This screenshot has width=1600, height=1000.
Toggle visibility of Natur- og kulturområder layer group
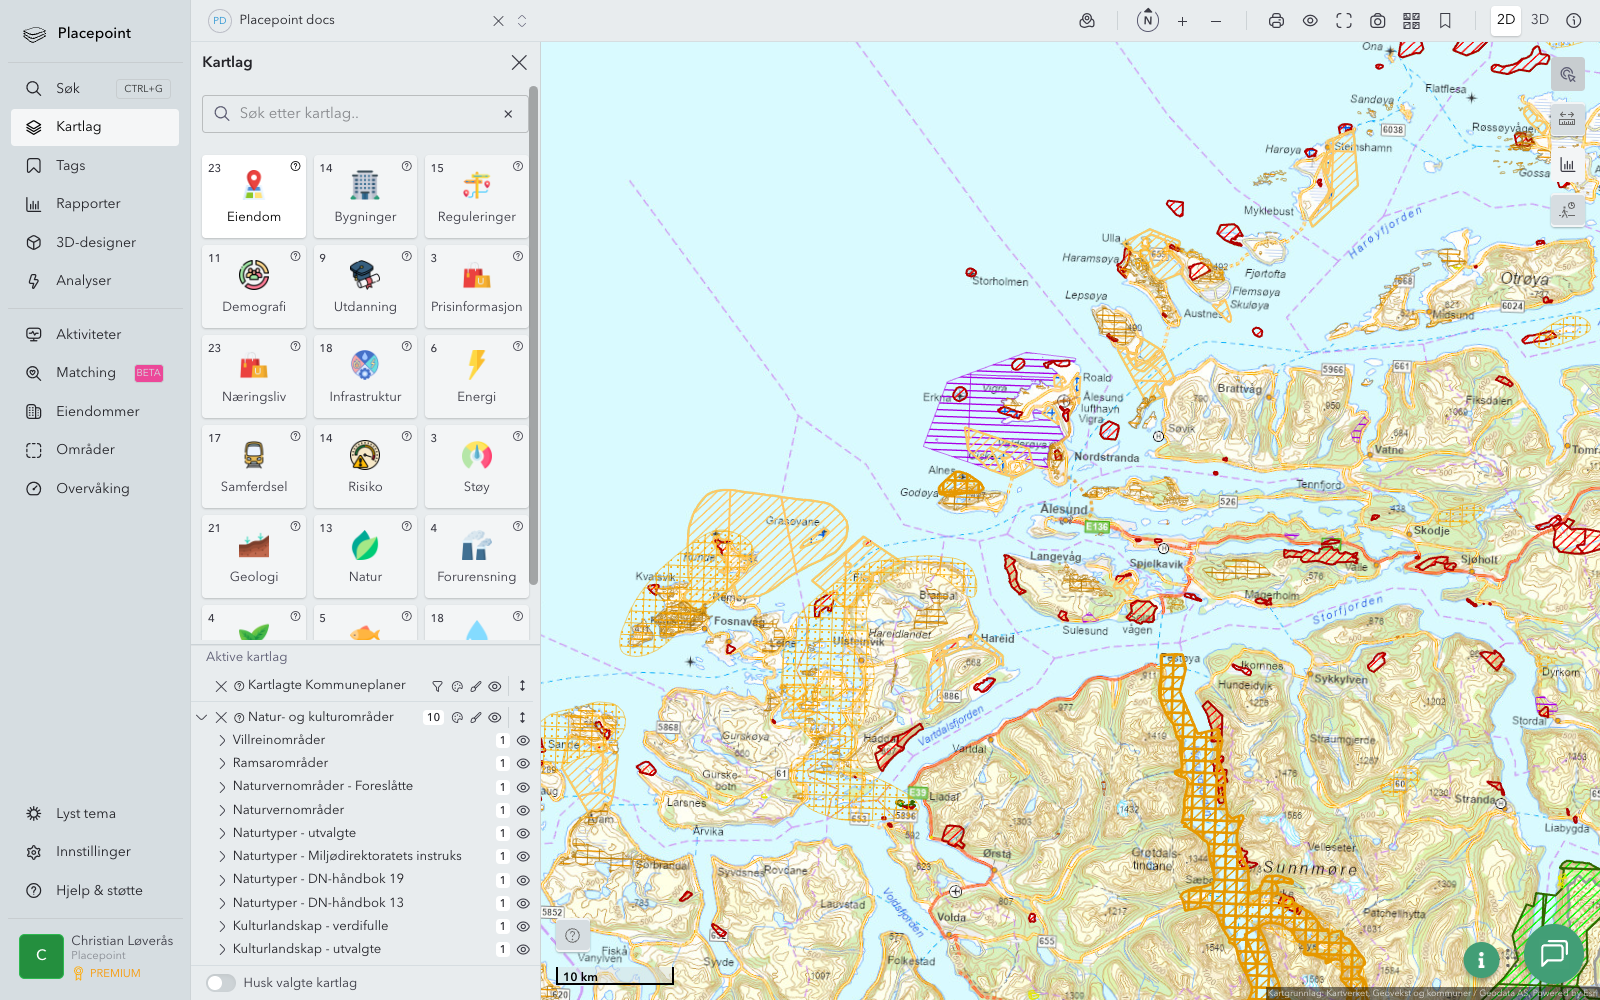[495, 718]
